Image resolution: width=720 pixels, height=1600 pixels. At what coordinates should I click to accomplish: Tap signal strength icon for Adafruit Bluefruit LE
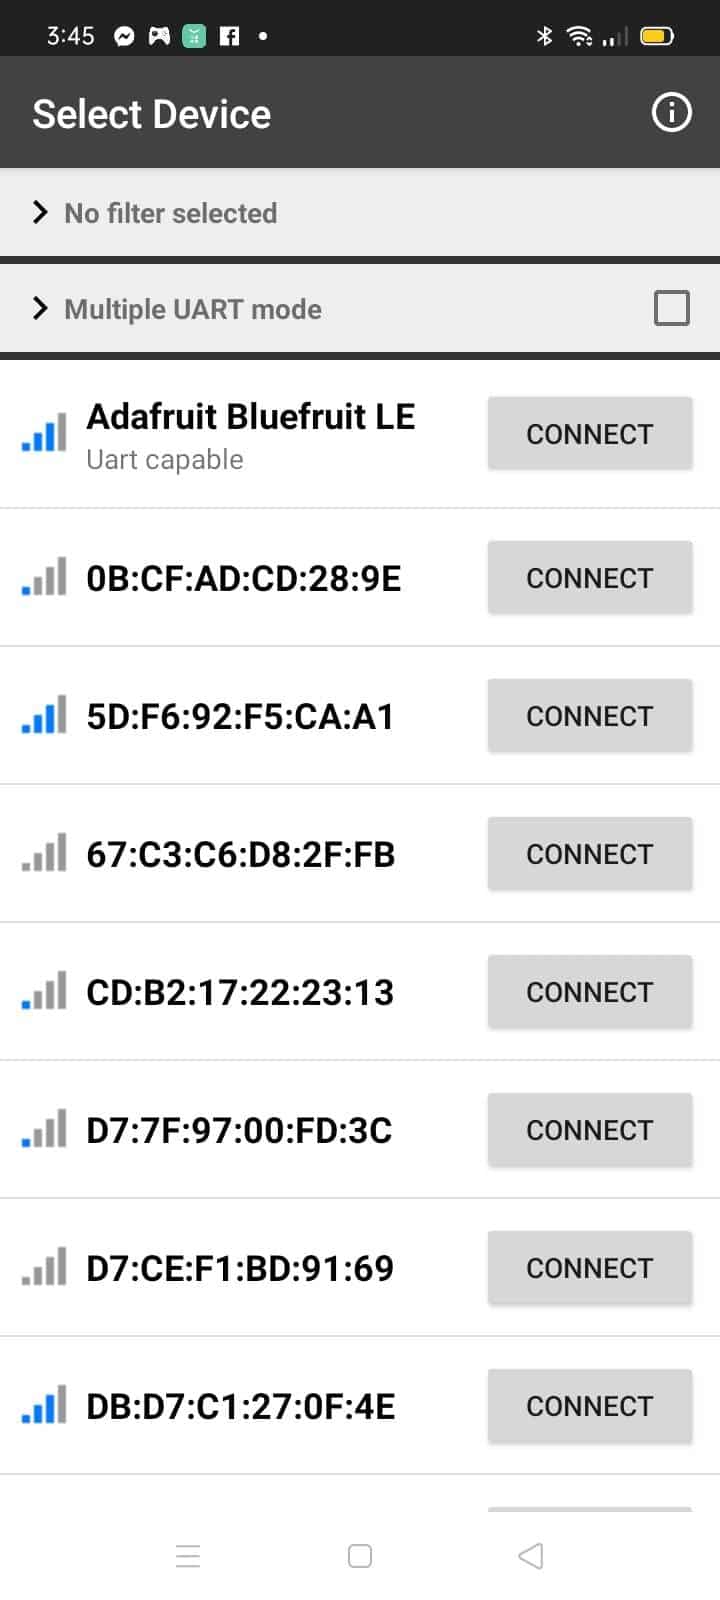coord(44,433)
